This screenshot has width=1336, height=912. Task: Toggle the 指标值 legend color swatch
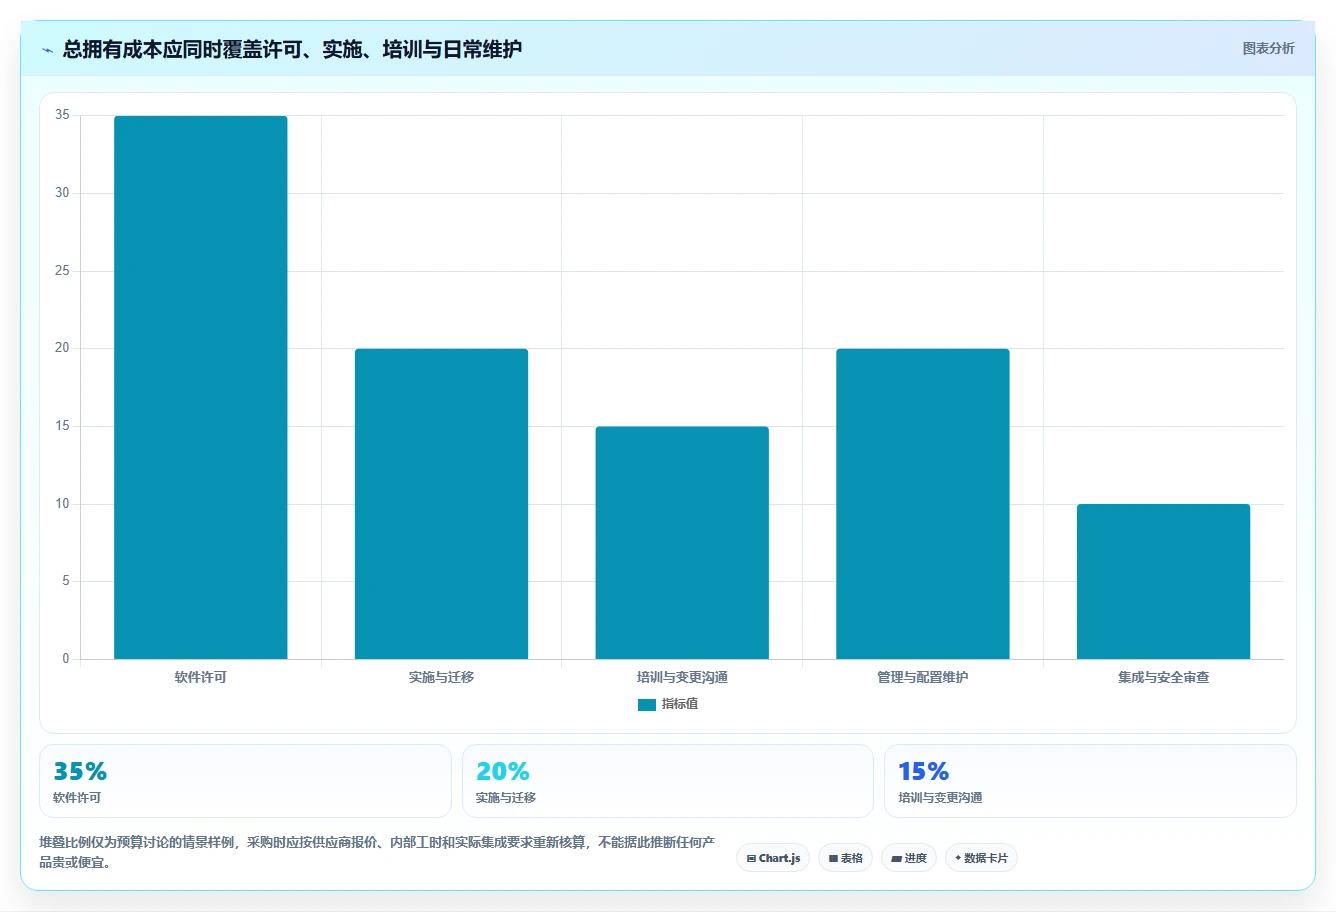pos(647,705)
